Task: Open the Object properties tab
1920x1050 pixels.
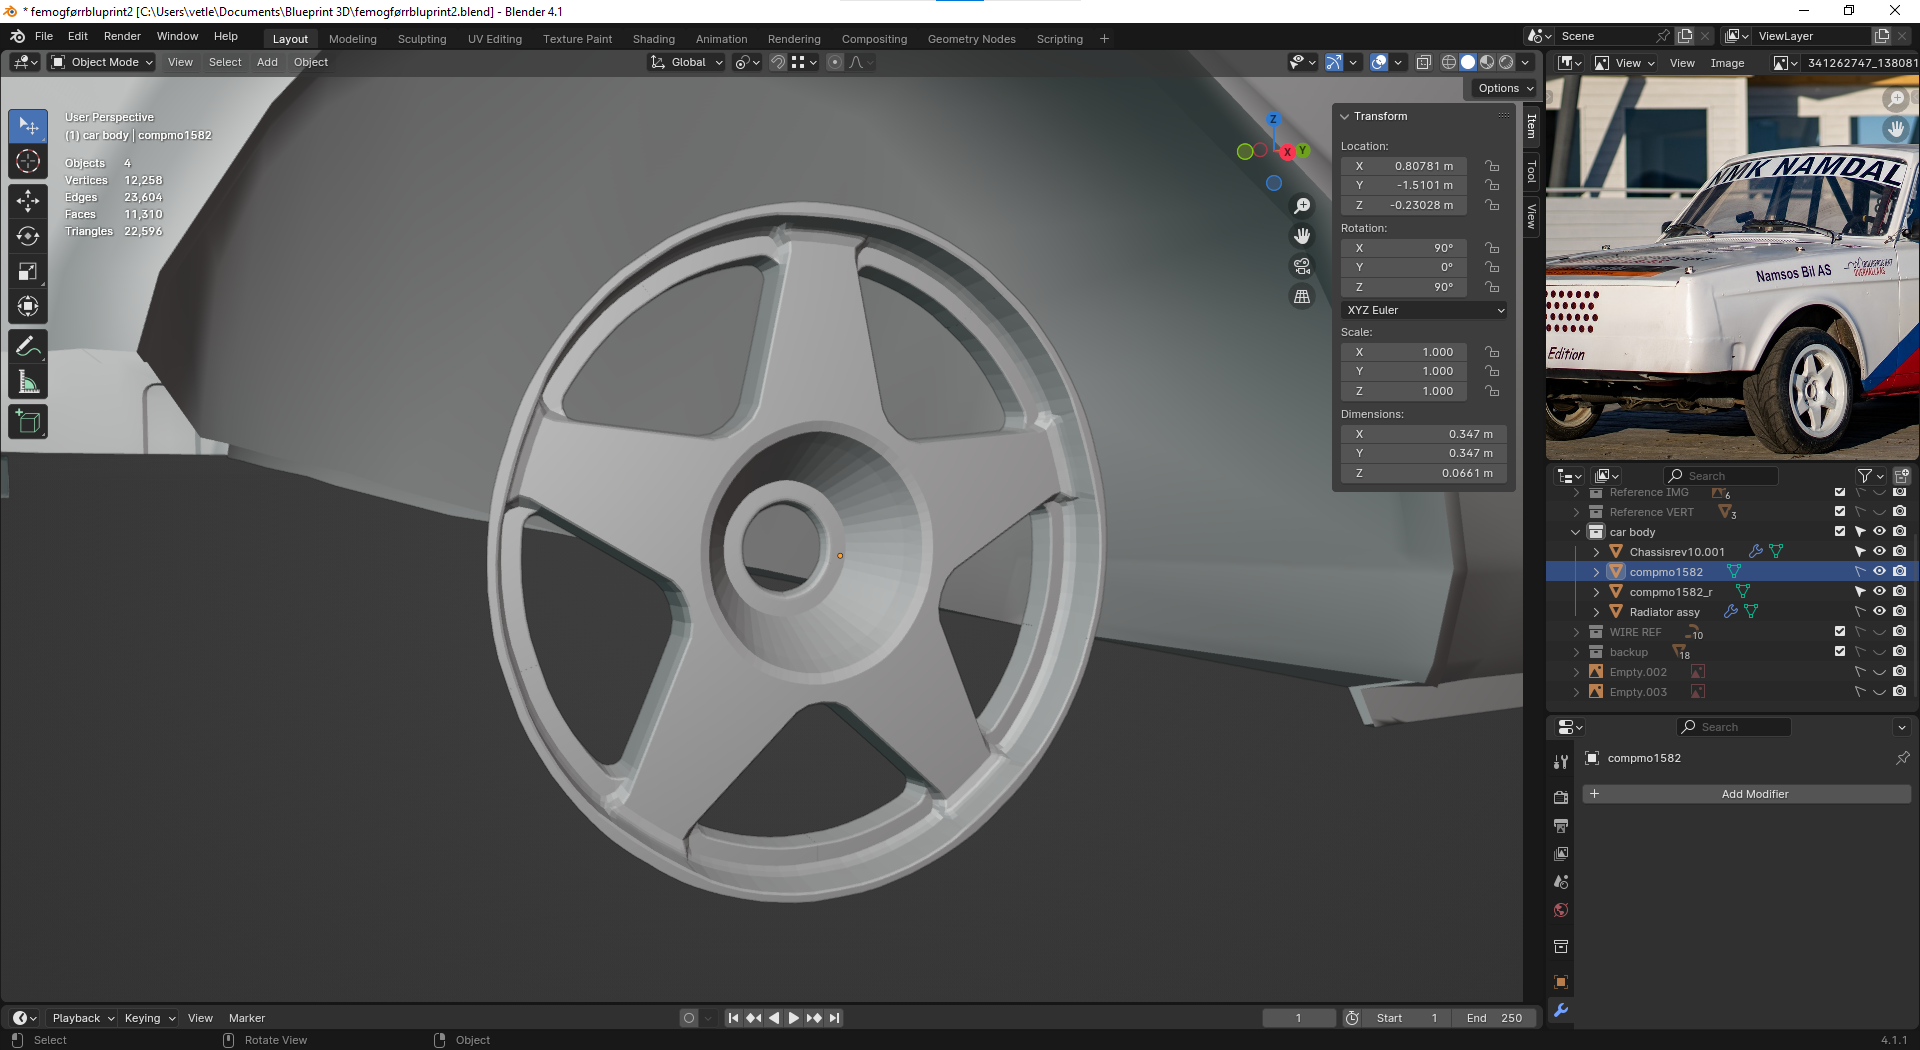Action: tap(1561, 982)
